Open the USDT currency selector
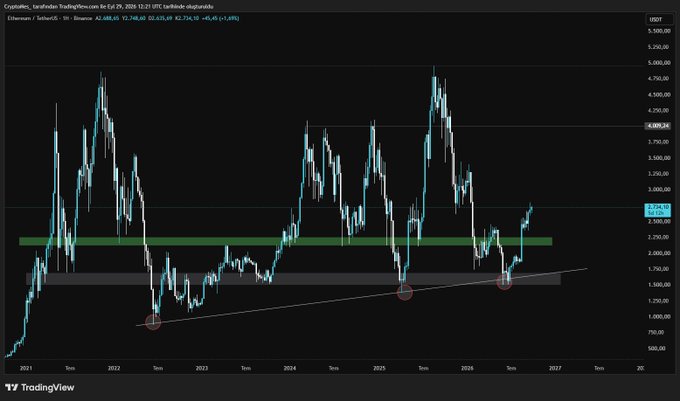The height and width of the screenshot is (401, 680). click(x=659, y=19)
